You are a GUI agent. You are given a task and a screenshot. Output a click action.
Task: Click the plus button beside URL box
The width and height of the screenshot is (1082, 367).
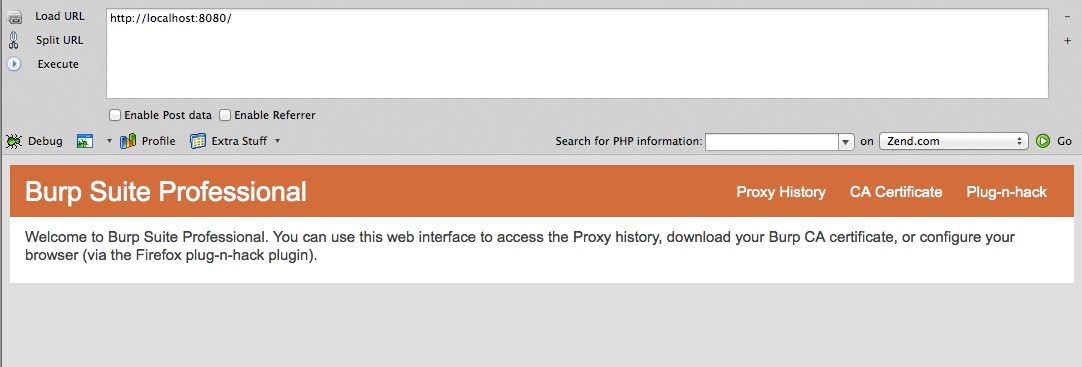(x=1068, y=41)
